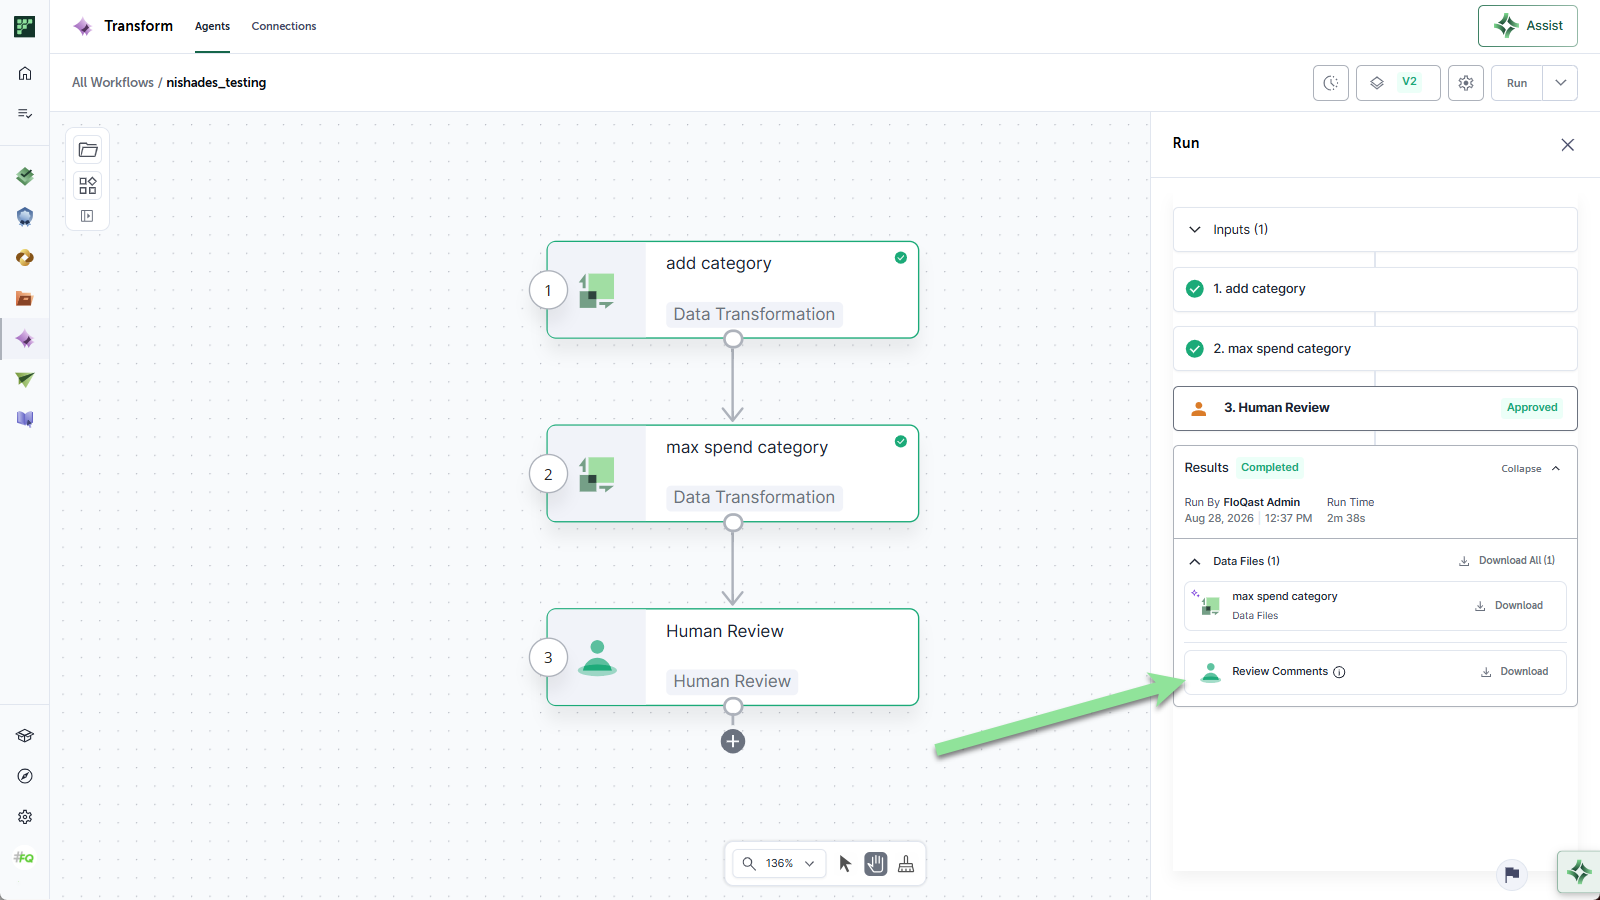The height and width of the screenshot is (900, 1600).
Task: Open the folder icon in canvas toolbar
Action: click(x=88, y=150)
